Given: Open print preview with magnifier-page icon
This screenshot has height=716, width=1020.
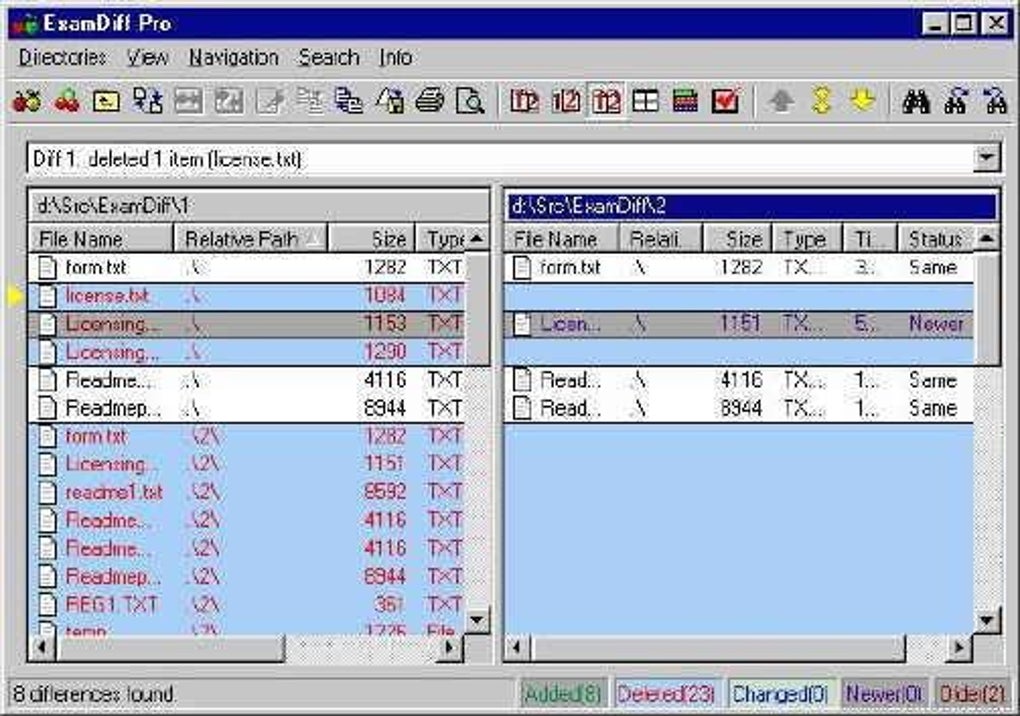Looking at the screenshot, I should coord(470,101).
